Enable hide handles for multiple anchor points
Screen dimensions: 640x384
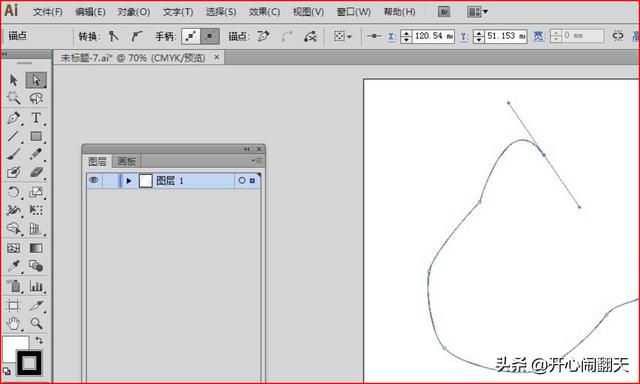point(210,36)
